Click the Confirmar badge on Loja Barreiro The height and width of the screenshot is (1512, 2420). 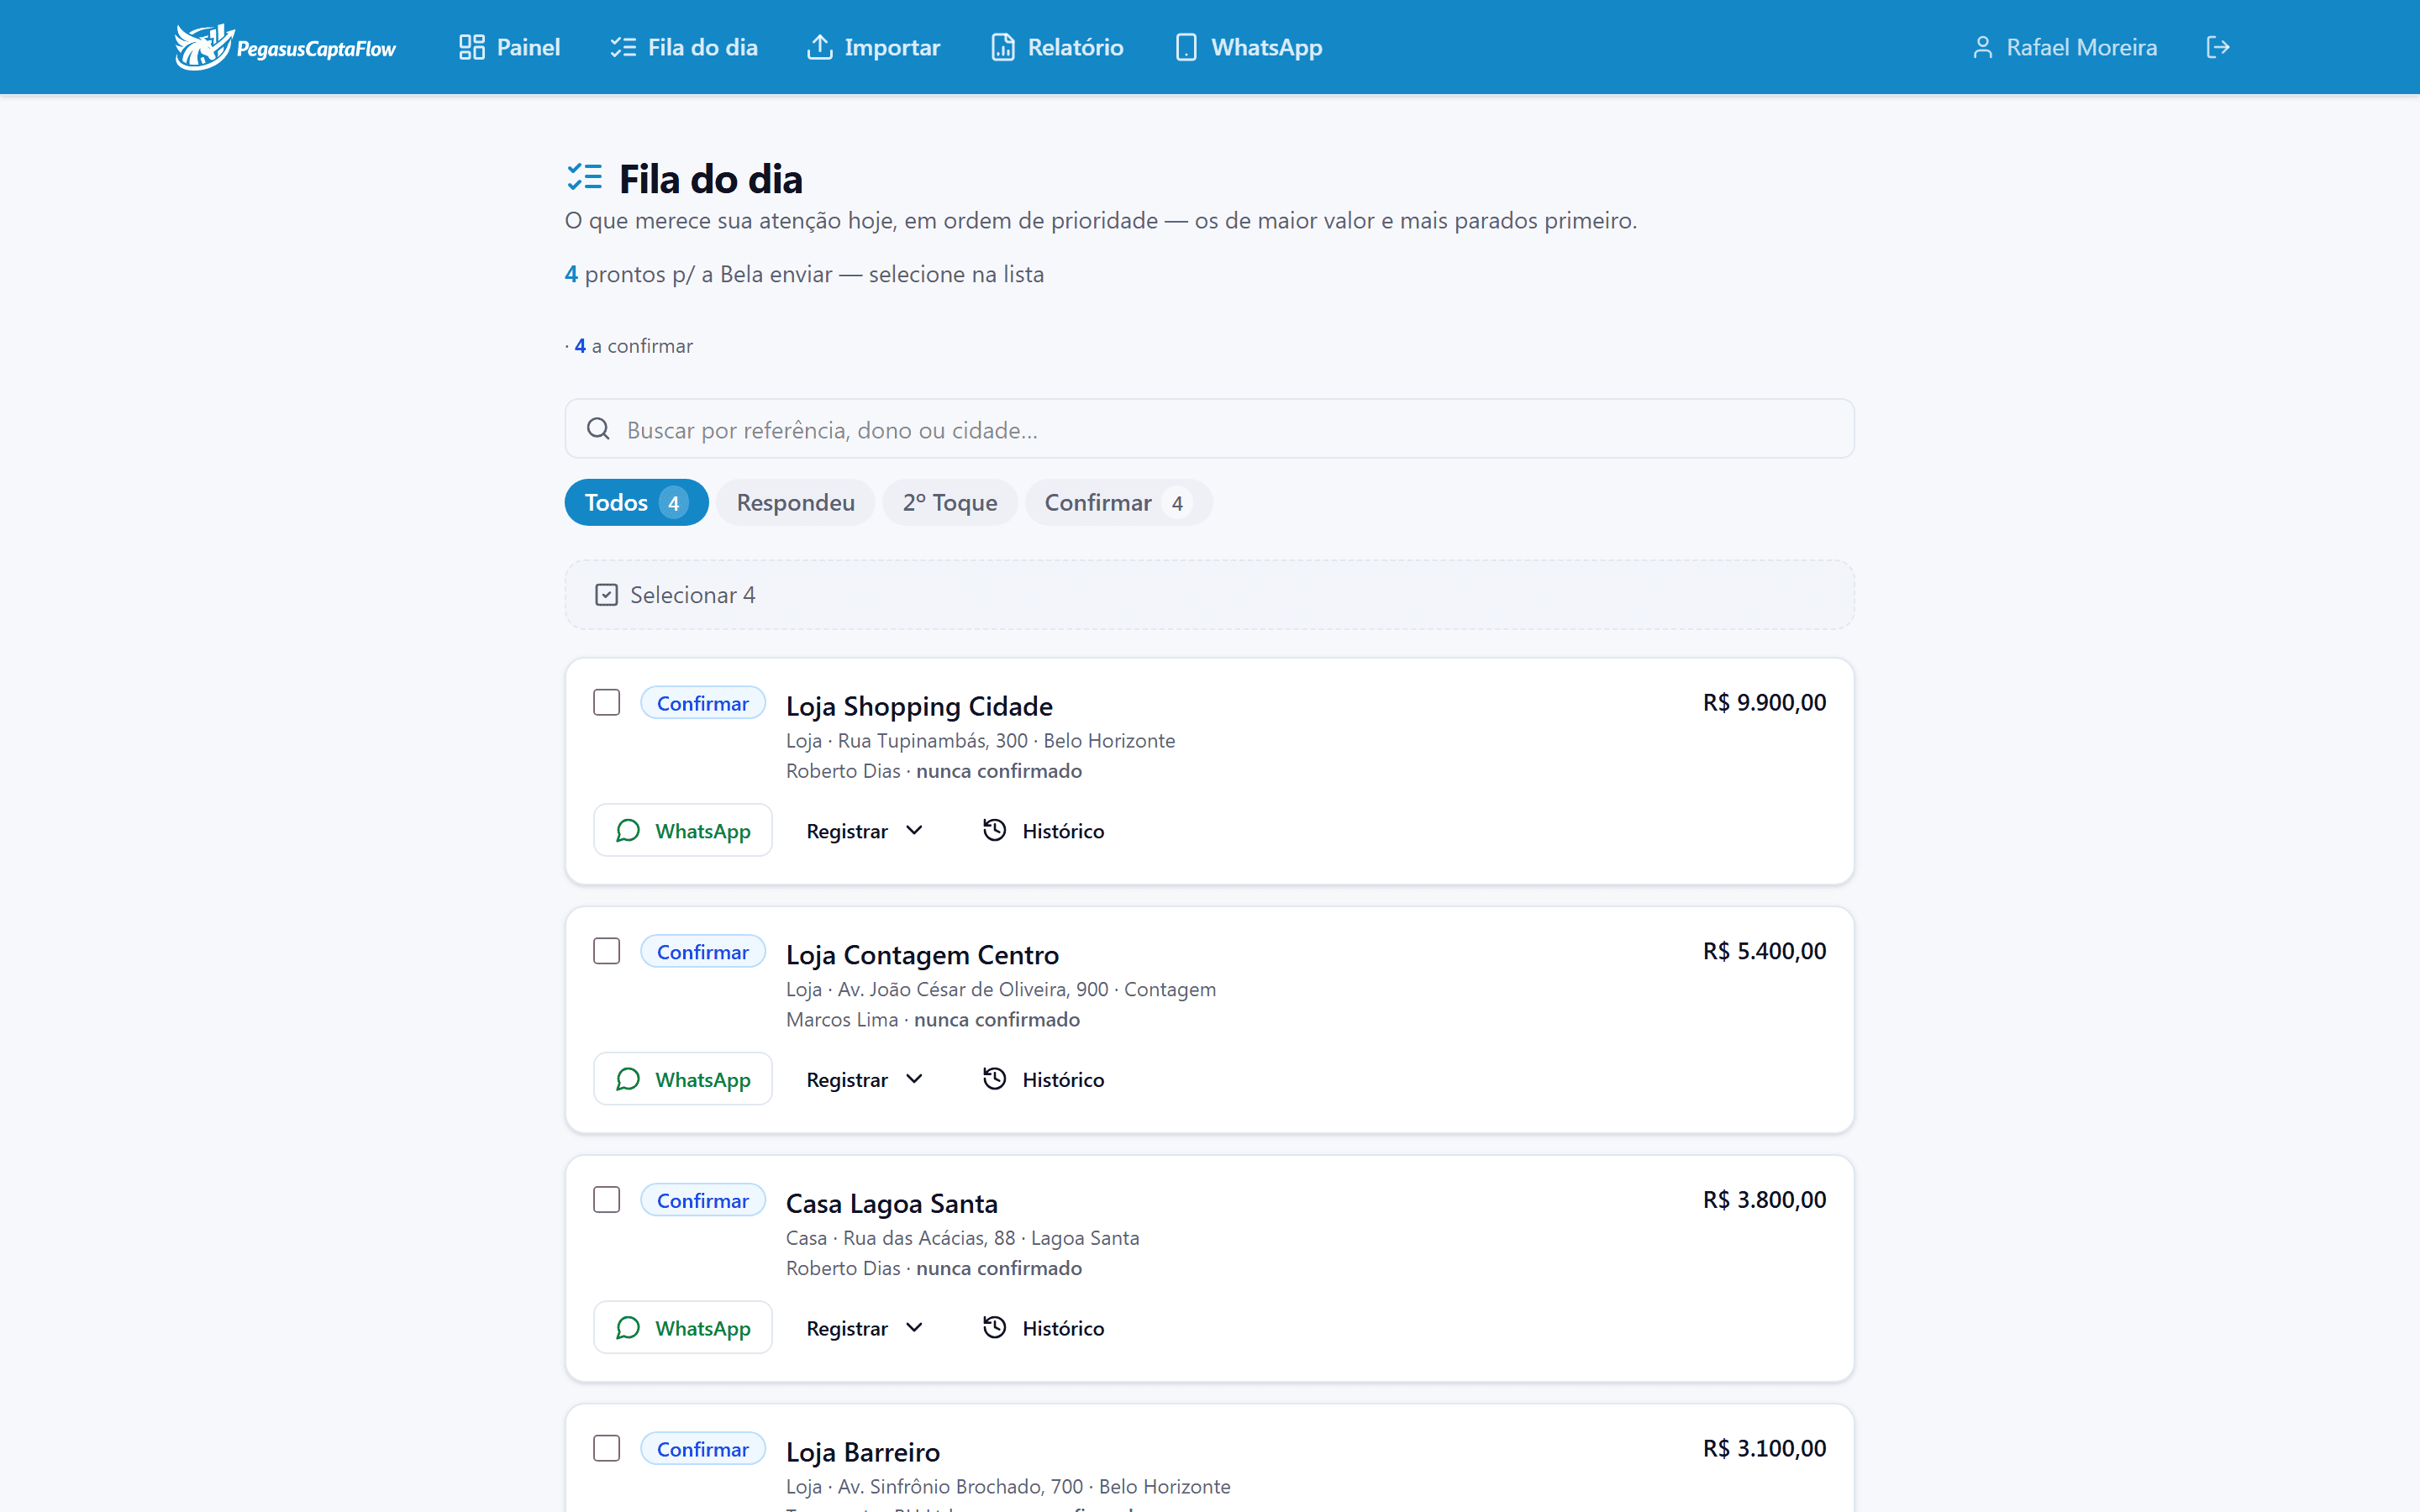click(x=703, y=1449)
